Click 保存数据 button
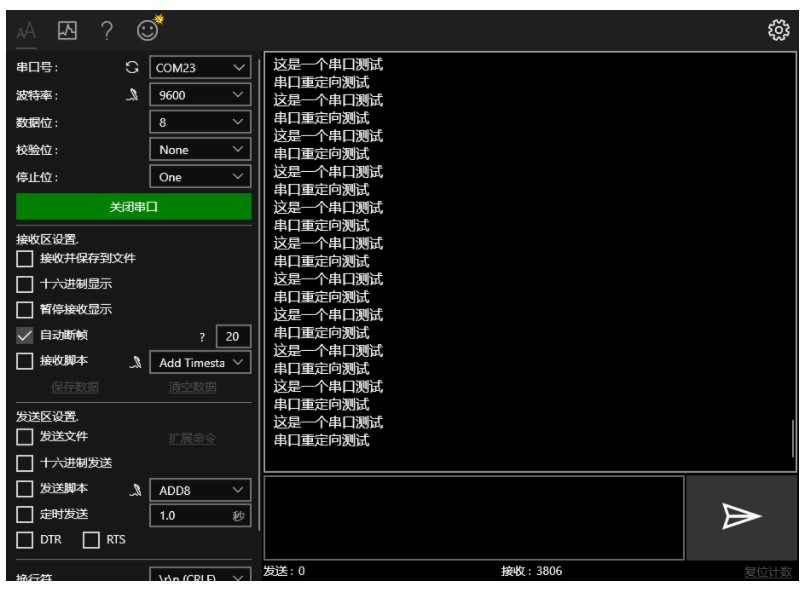This screenshot has height=593, width=808. click(75, 387)
